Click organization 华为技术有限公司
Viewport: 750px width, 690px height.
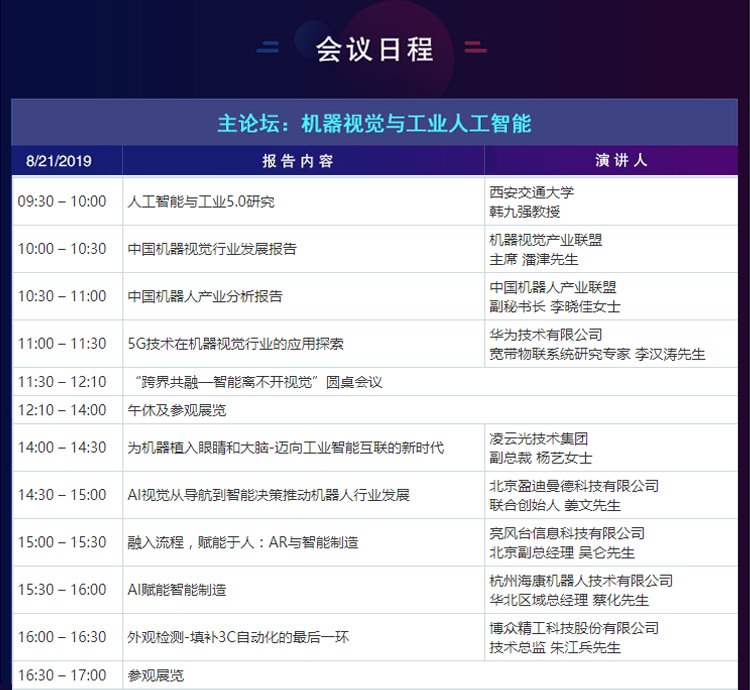(x=545, y=334)
